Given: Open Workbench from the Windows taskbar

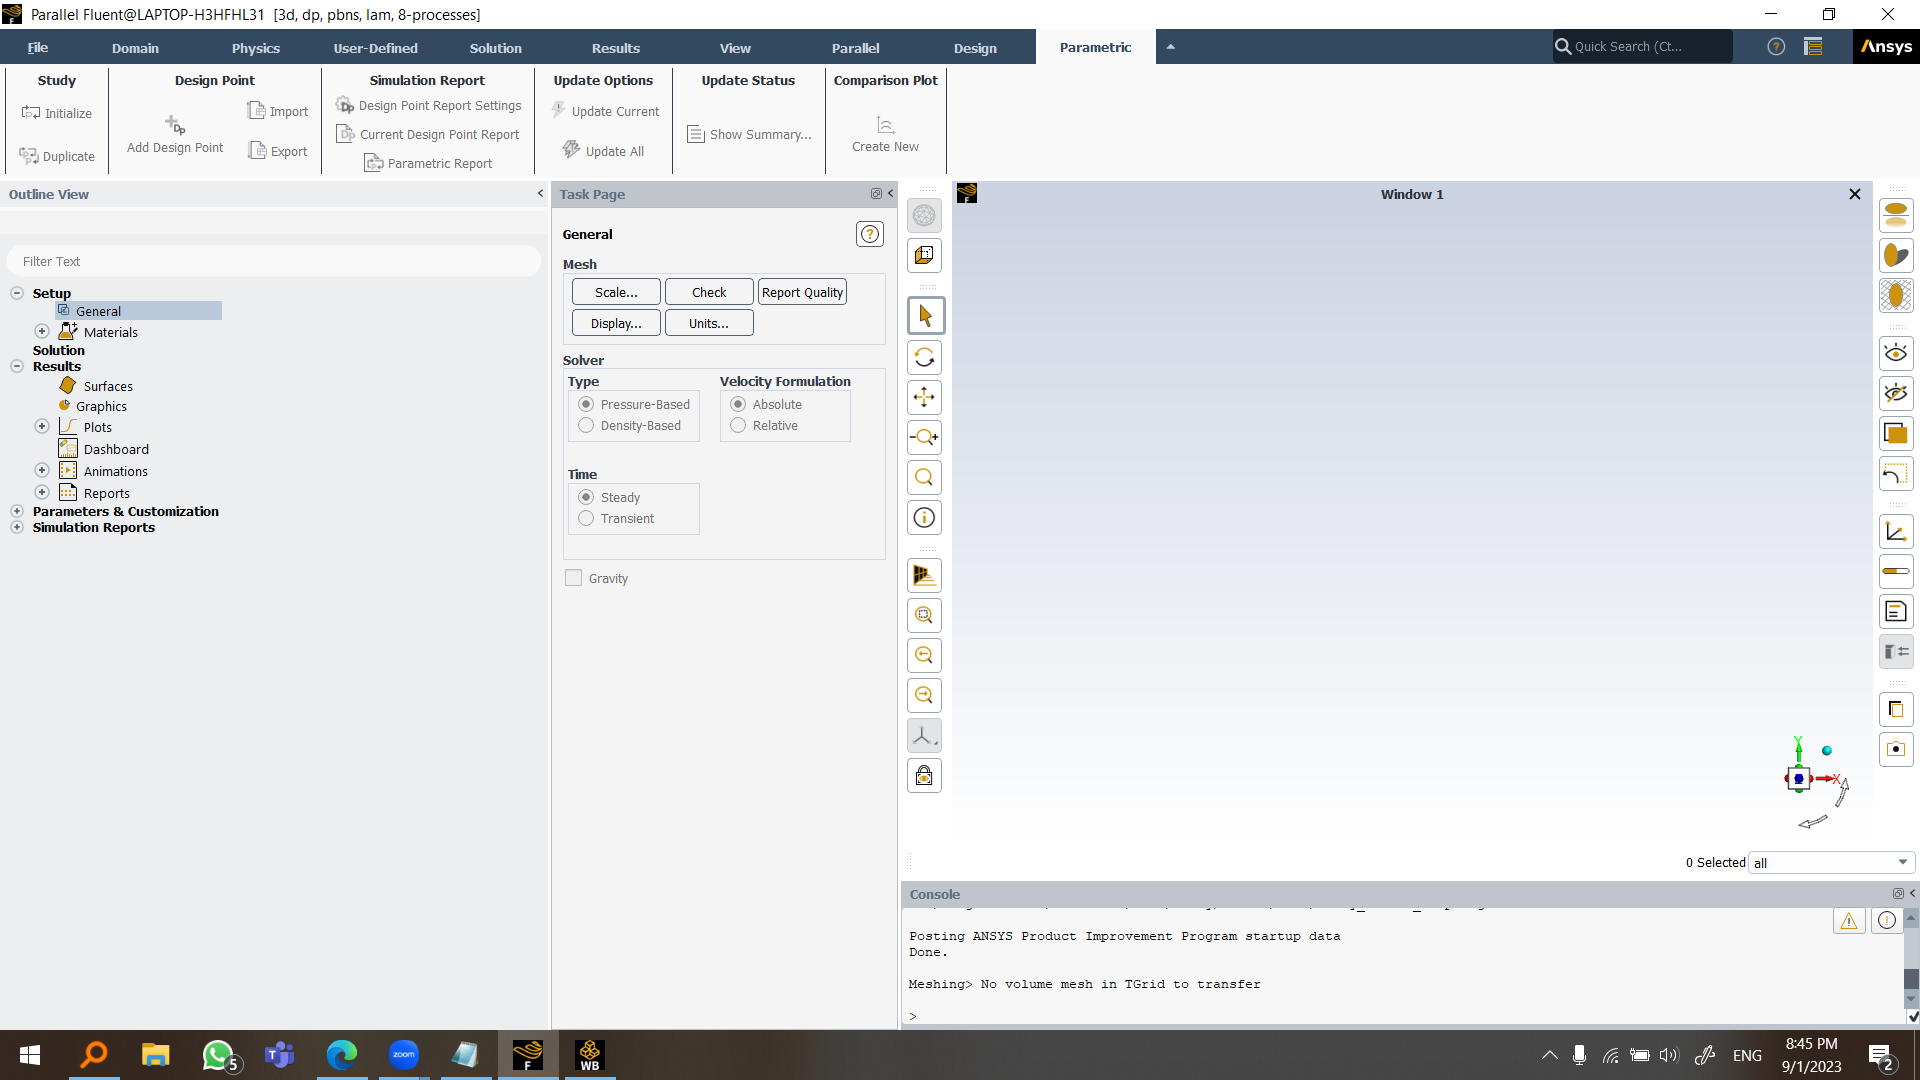Looking at the screenshot, I should (590, 1055).
